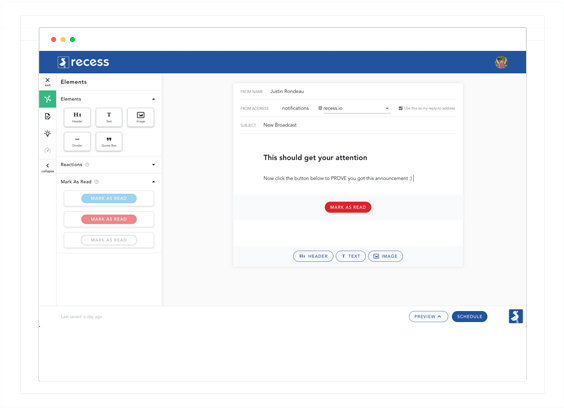Add a Quote Box element tile
The width and height of the screenshot is (564, 412).
coord(109,142)
